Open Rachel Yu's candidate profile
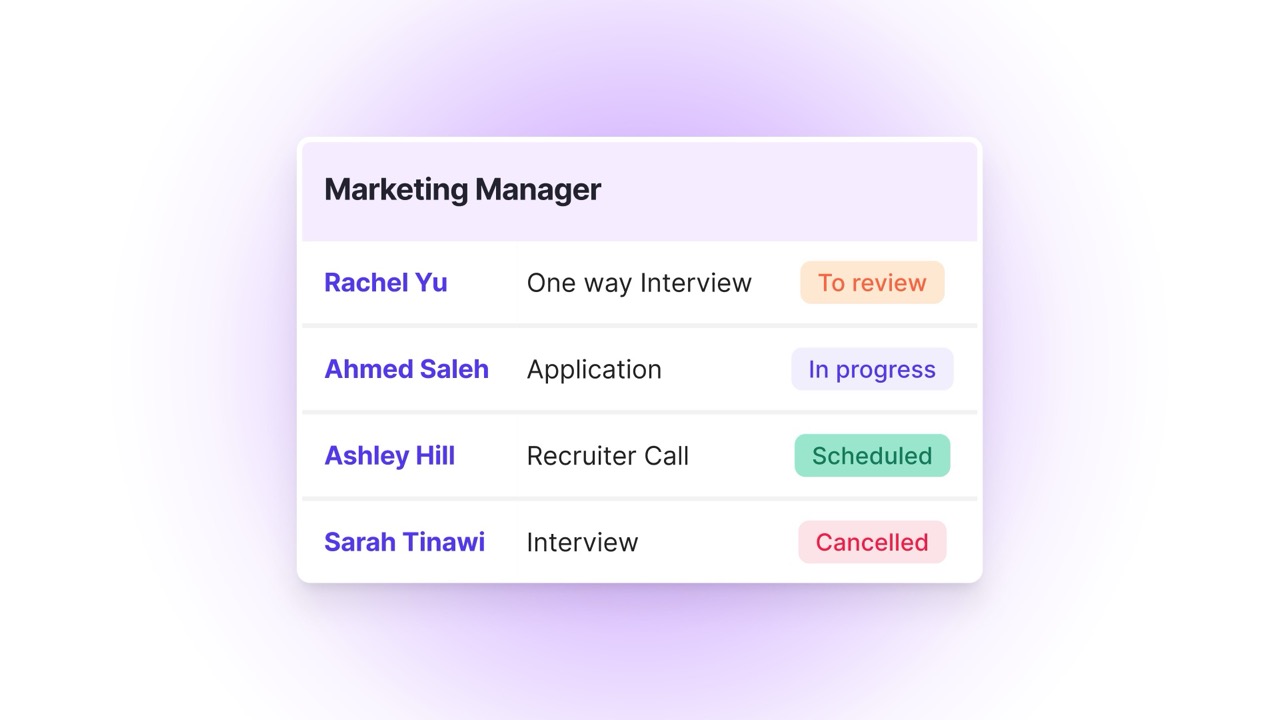Image resolution: width=1280 pixels, height=720 pixels. pos(385,282)
